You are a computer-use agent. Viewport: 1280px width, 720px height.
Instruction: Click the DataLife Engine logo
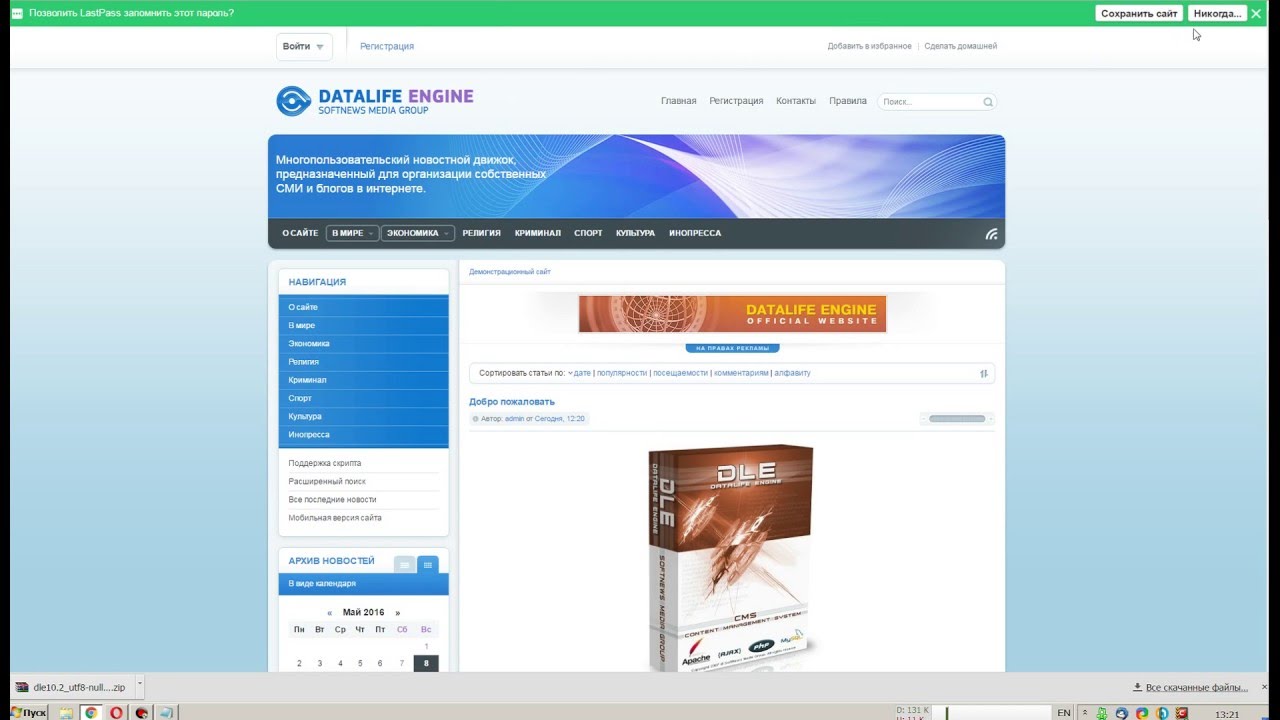374,101
